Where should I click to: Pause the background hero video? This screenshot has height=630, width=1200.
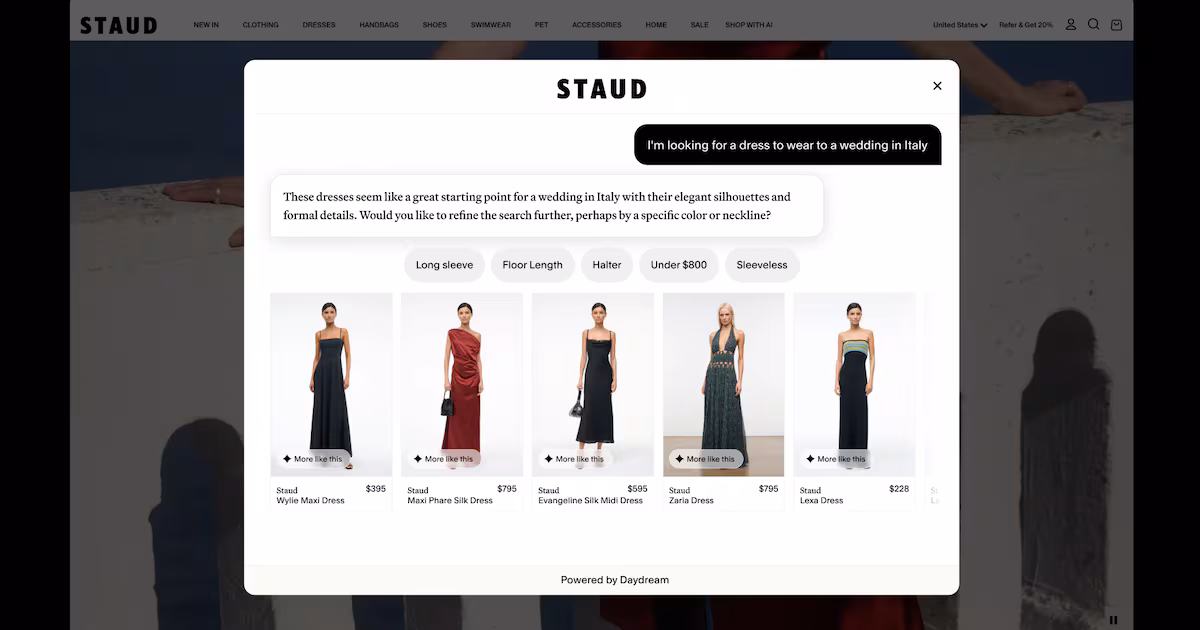(x=1114, y=620)
